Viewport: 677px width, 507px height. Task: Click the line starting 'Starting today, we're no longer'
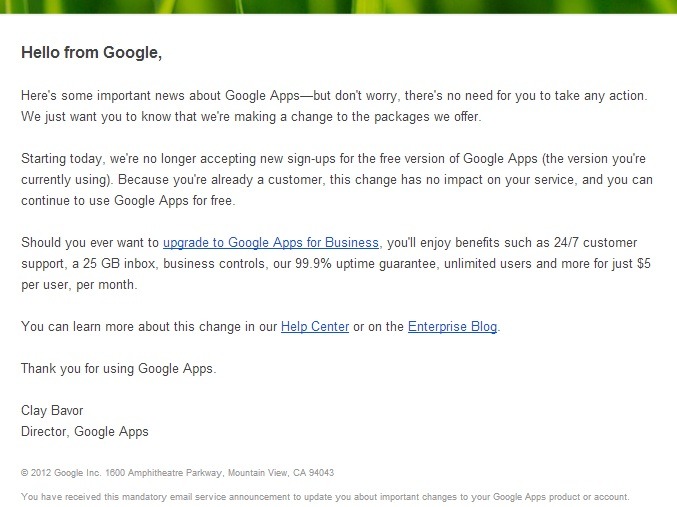coord(333,159)
